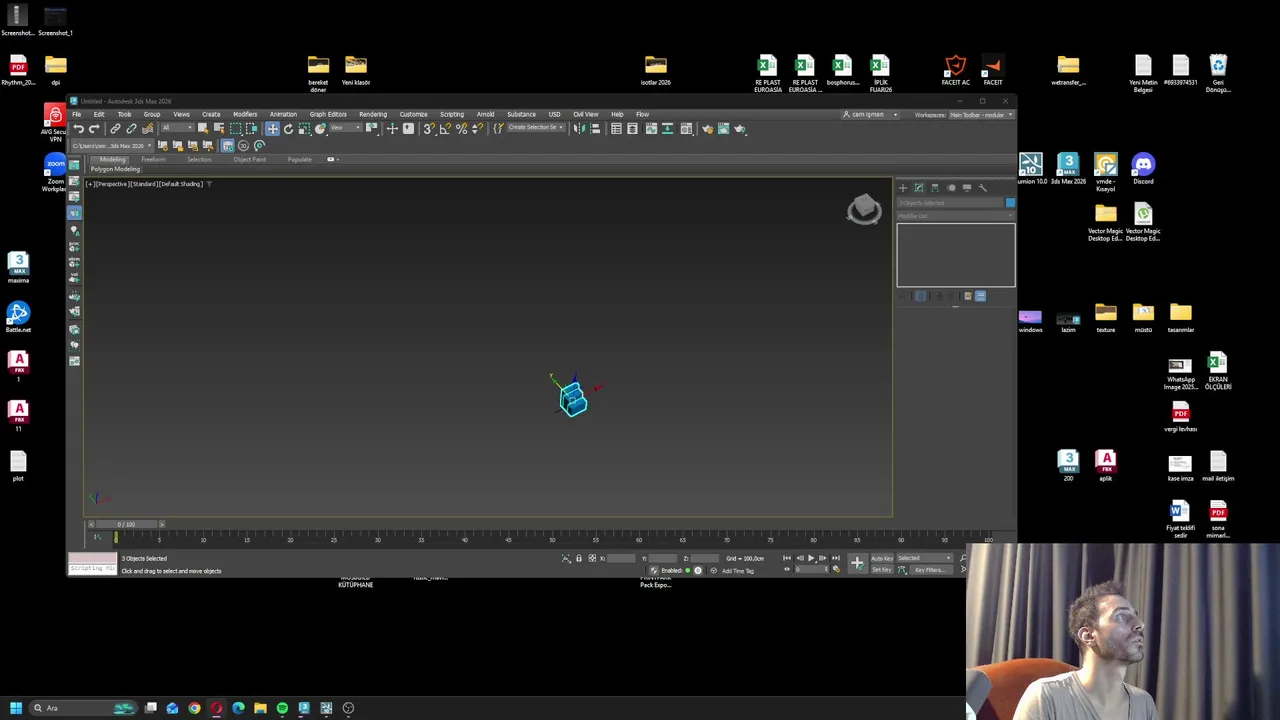Toggle the 3D Snaps button

click(428, 128)
